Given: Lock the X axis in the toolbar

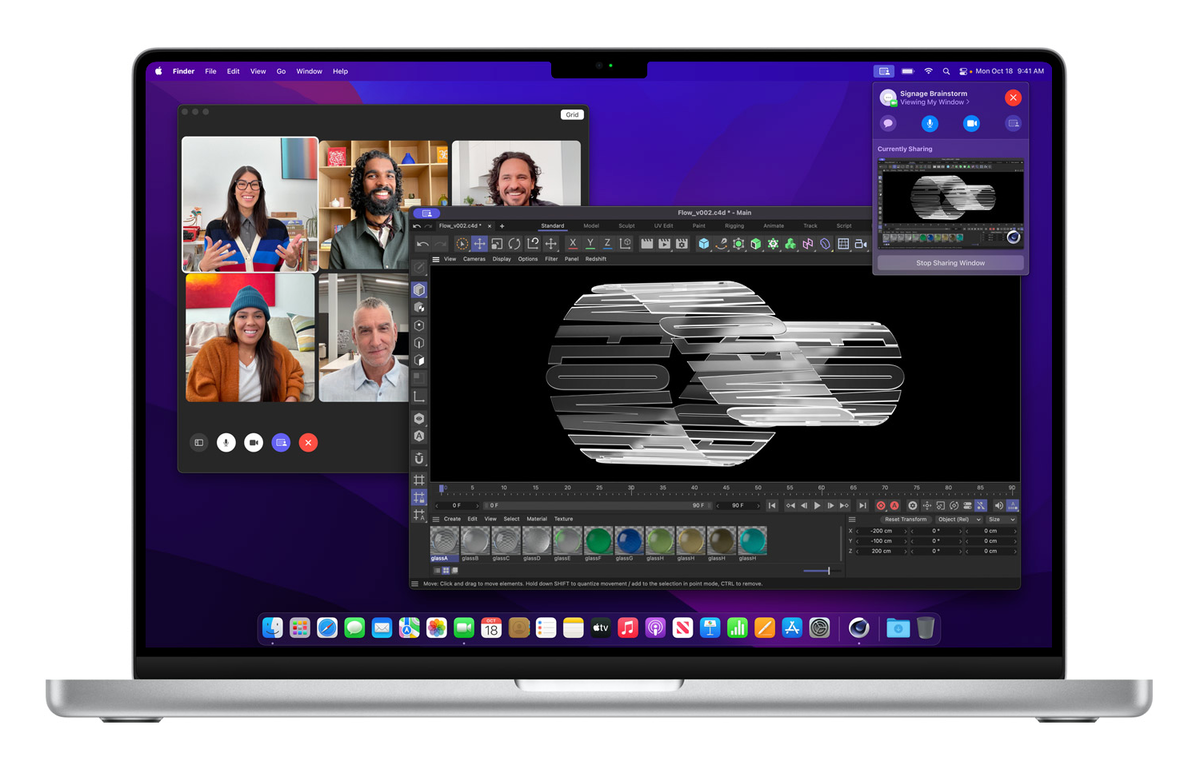Looking at the screenshot, I should (x=572, y=243).
